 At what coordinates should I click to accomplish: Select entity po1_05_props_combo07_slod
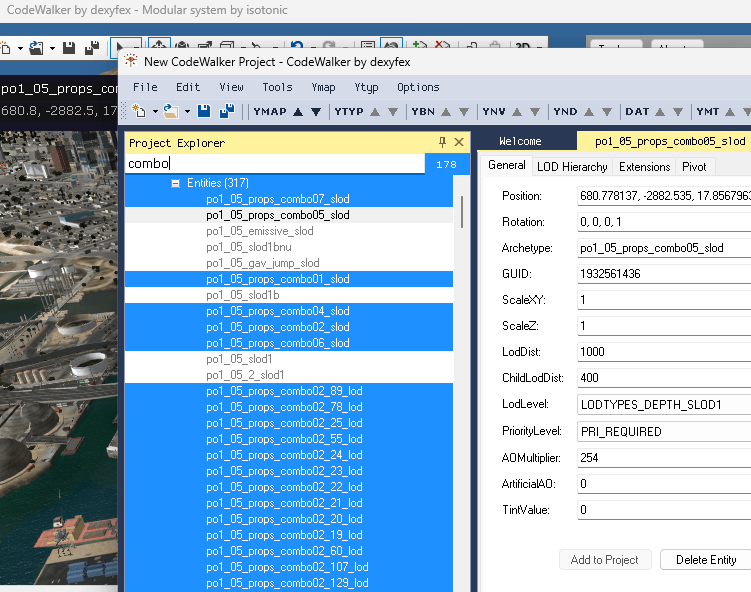click(x=278, y=199)
